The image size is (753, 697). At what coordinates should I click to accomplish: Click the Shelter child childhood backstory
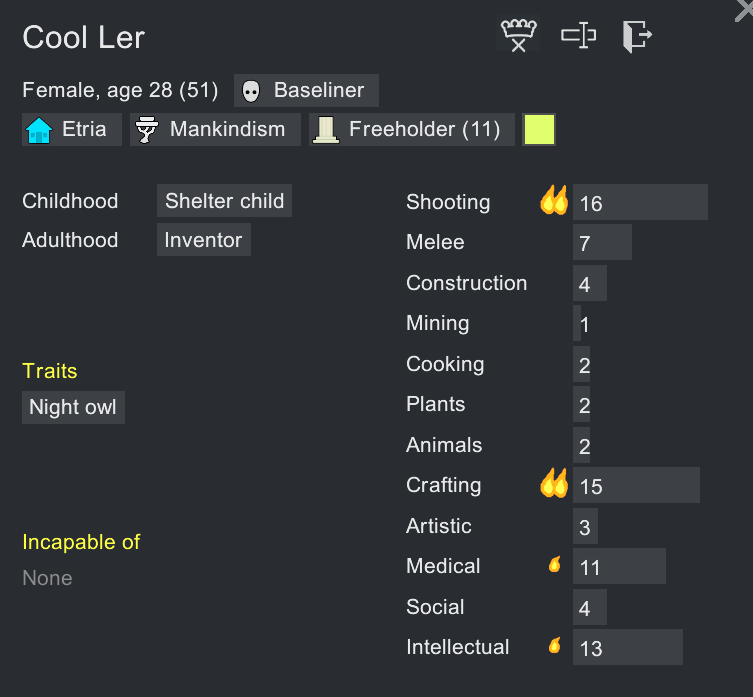224,201
